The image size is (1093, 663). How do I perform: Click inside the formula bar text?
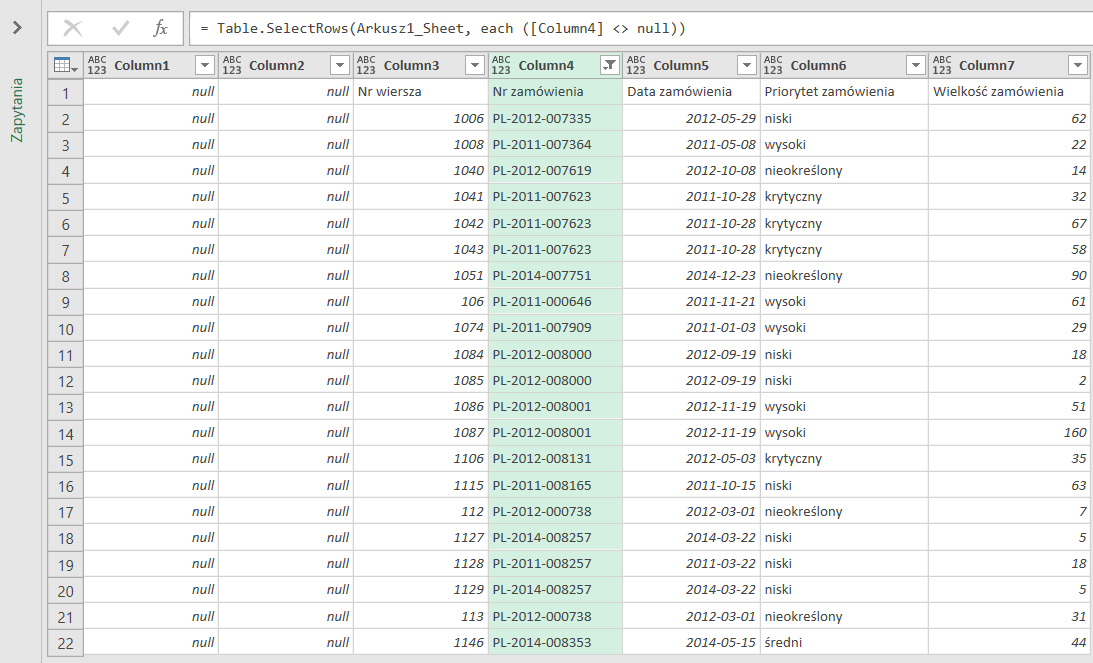[x=600, y=28]
